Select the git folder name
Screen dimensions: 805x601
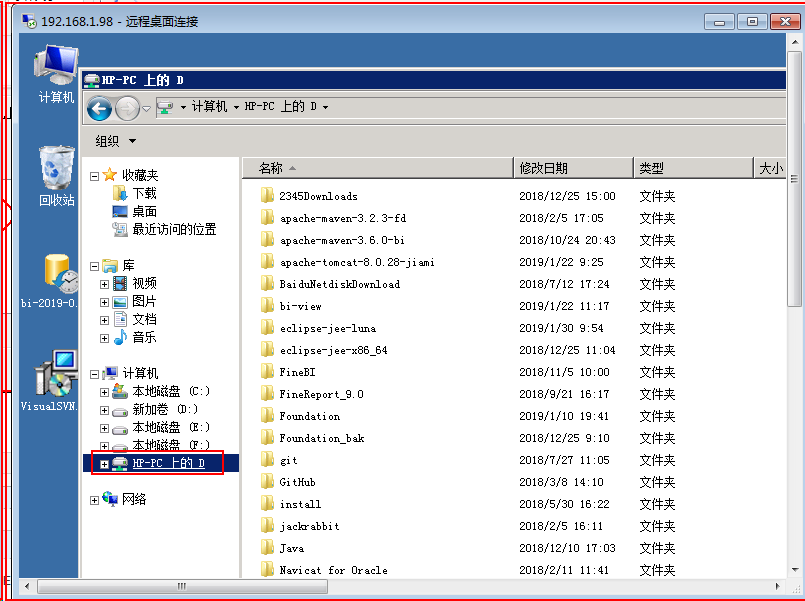coord(289,460)
